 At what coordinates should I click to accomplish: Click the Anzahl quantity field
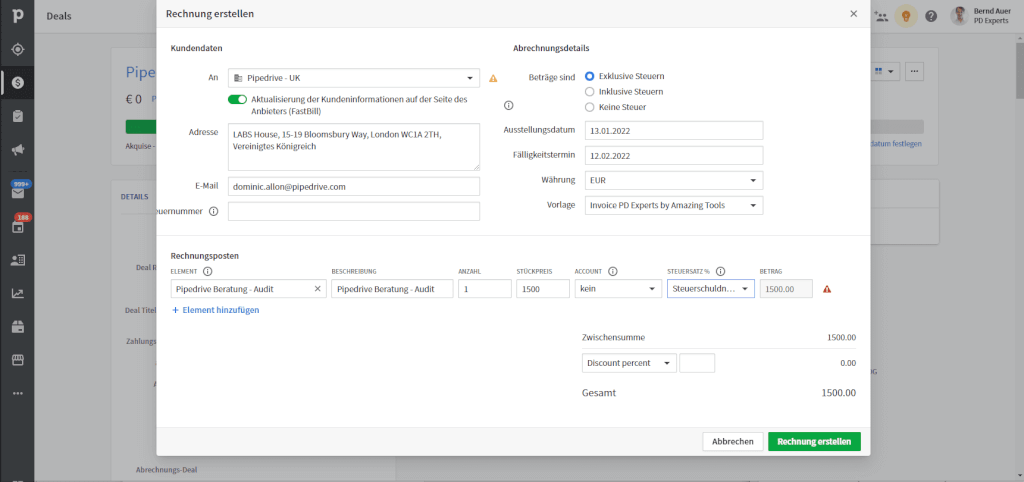(485, 289)
